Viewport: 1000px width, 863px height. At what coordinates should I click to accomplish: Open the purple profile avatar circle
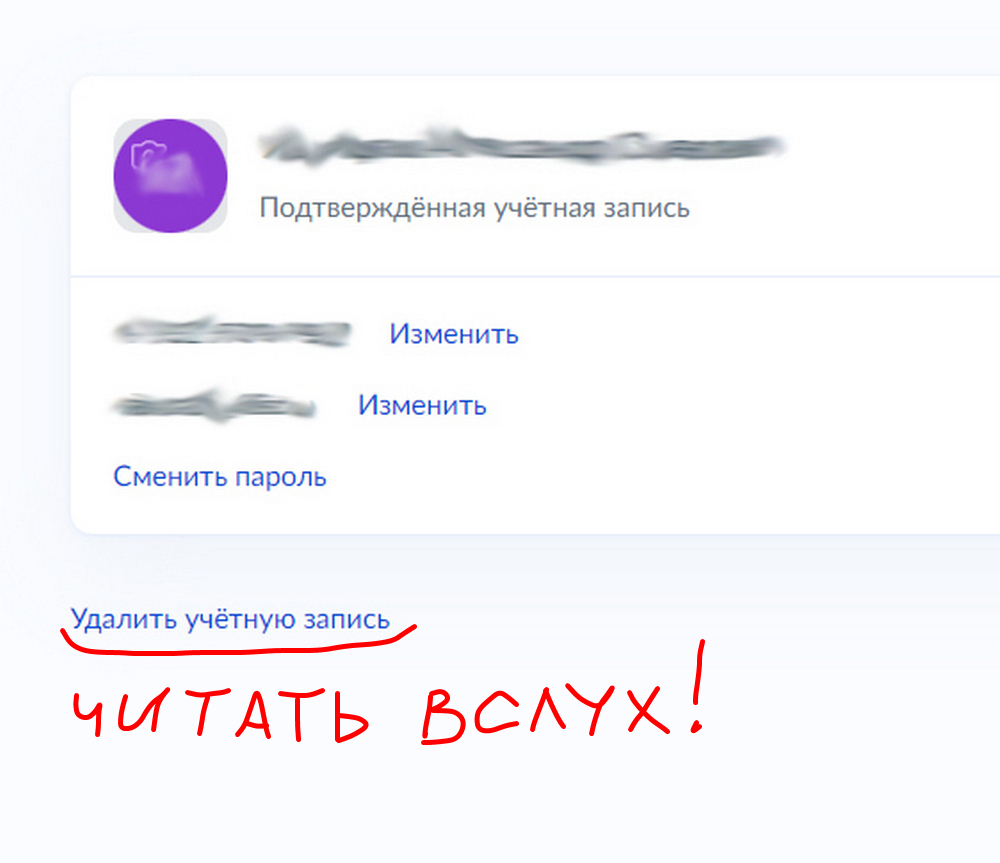pos(170,175)
